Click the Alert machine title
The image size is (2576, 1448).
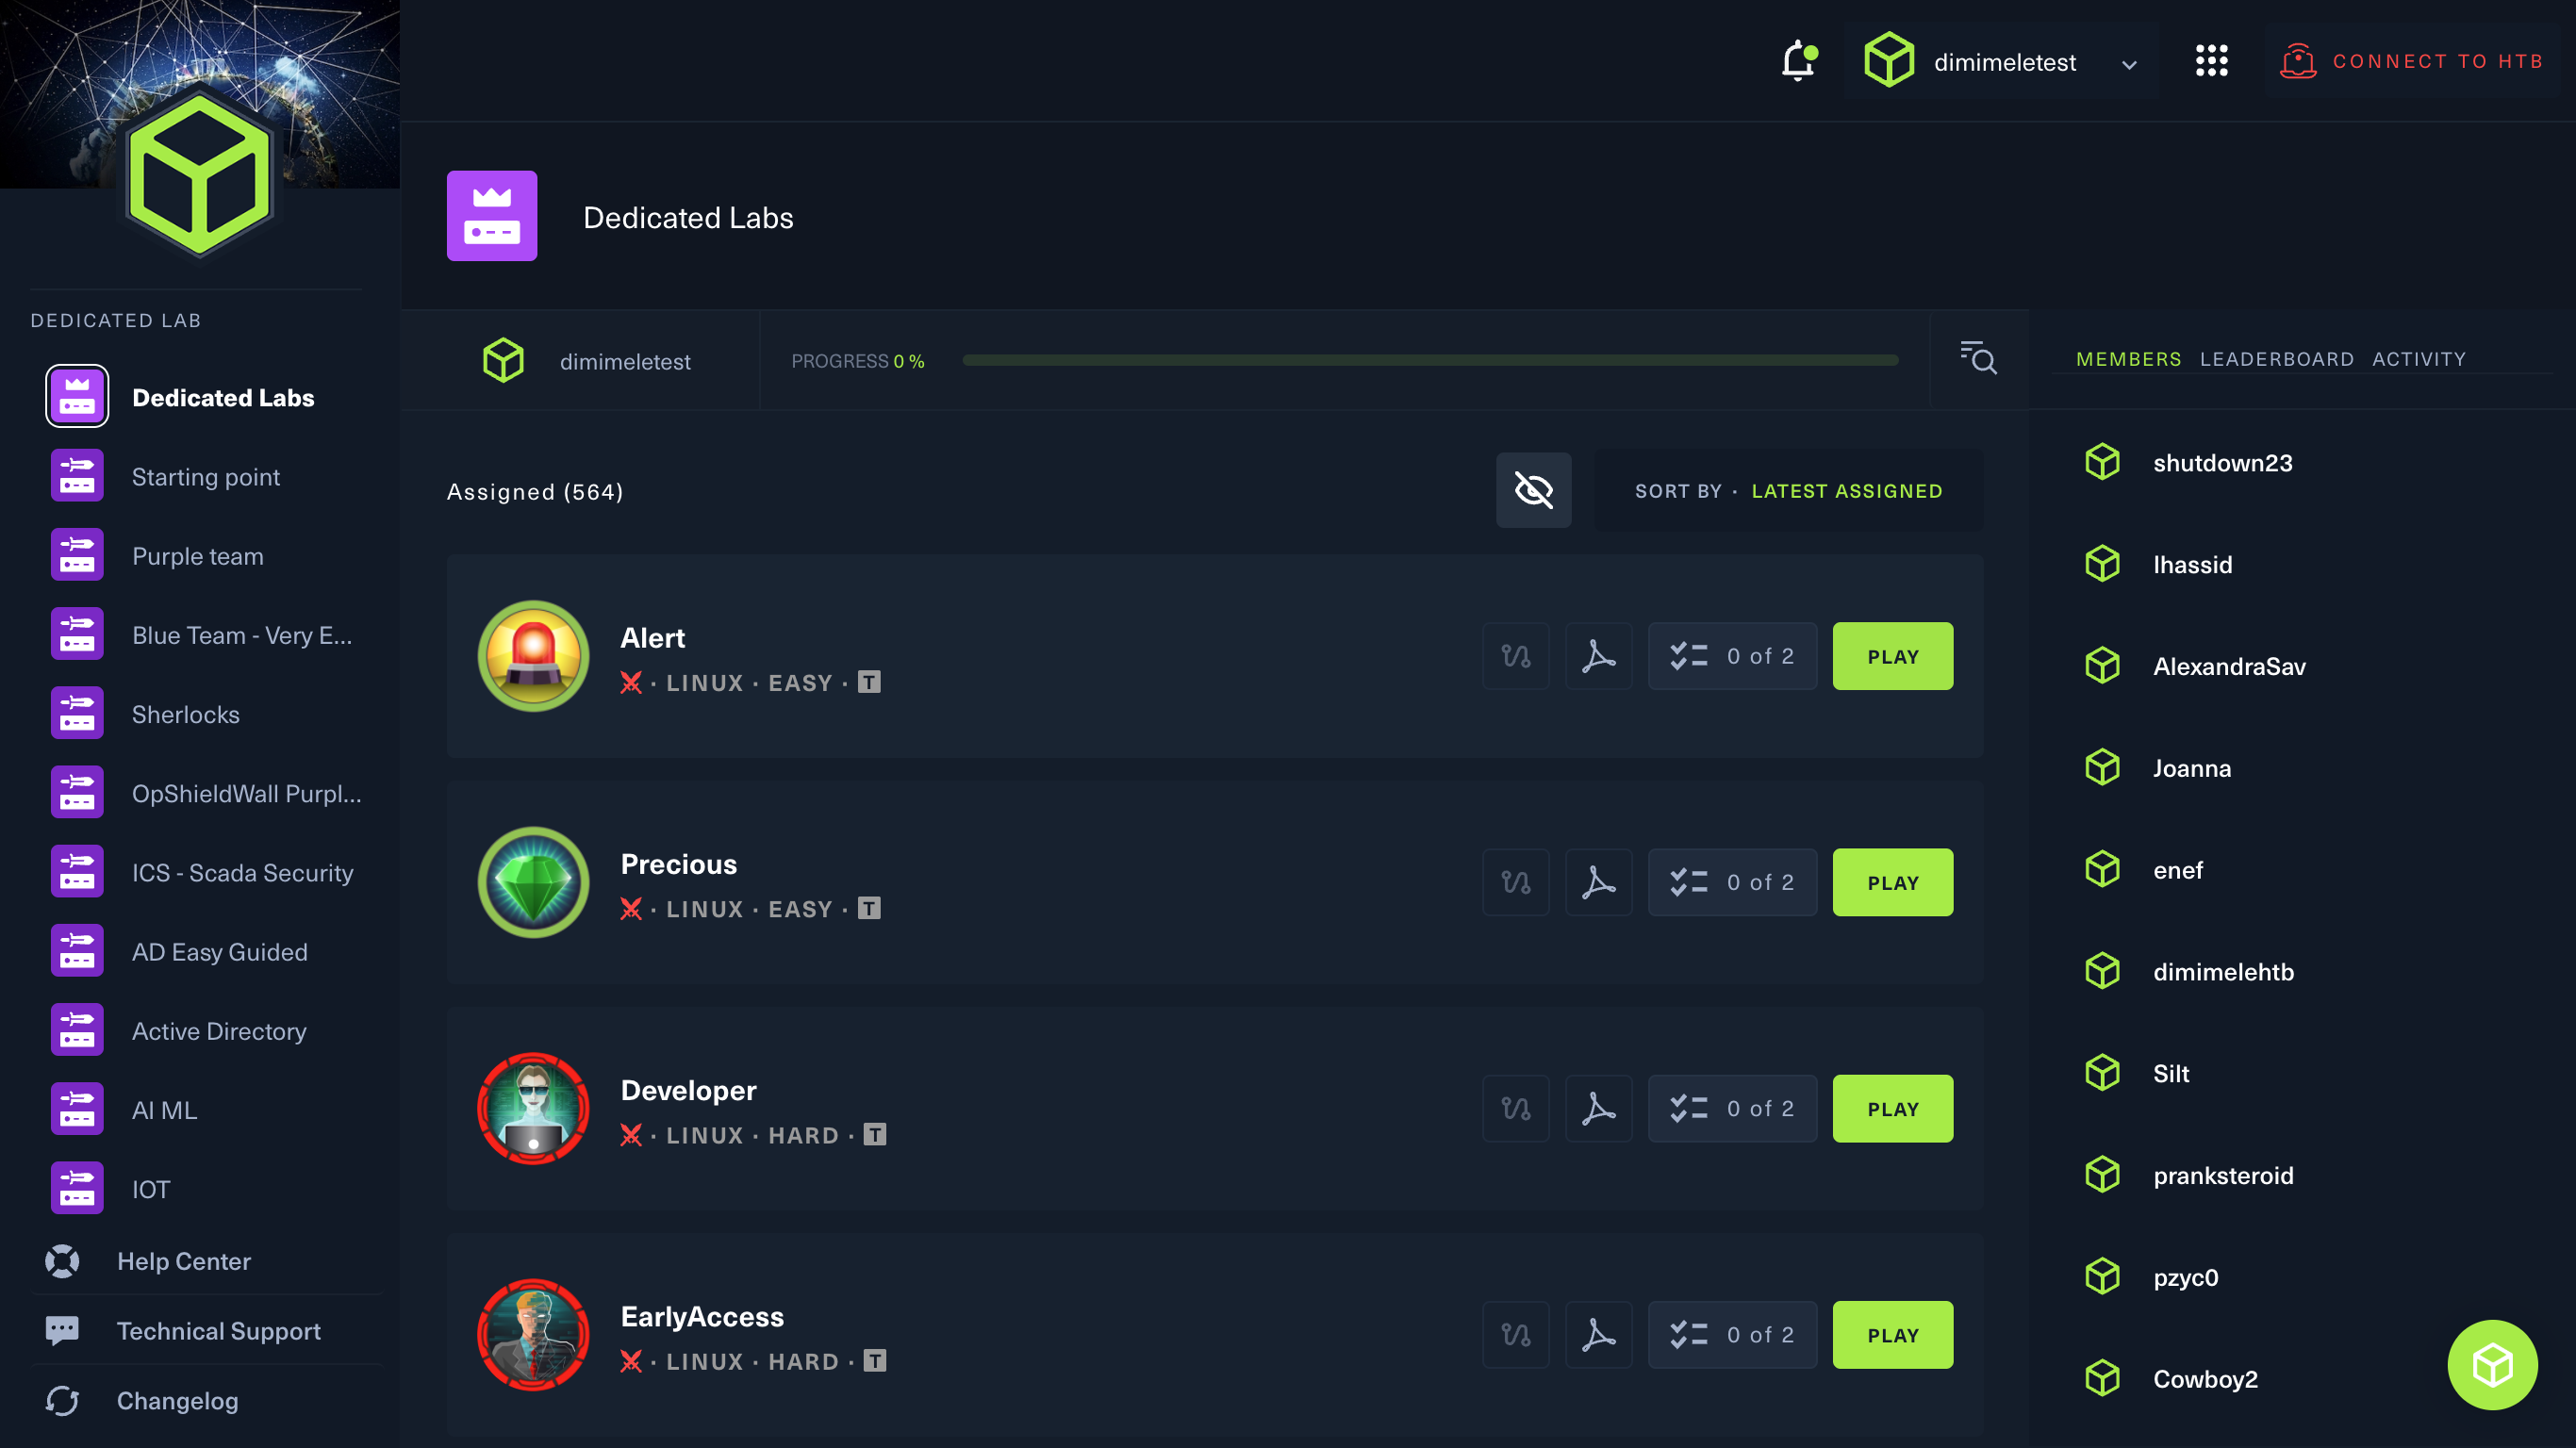(652, 637)
